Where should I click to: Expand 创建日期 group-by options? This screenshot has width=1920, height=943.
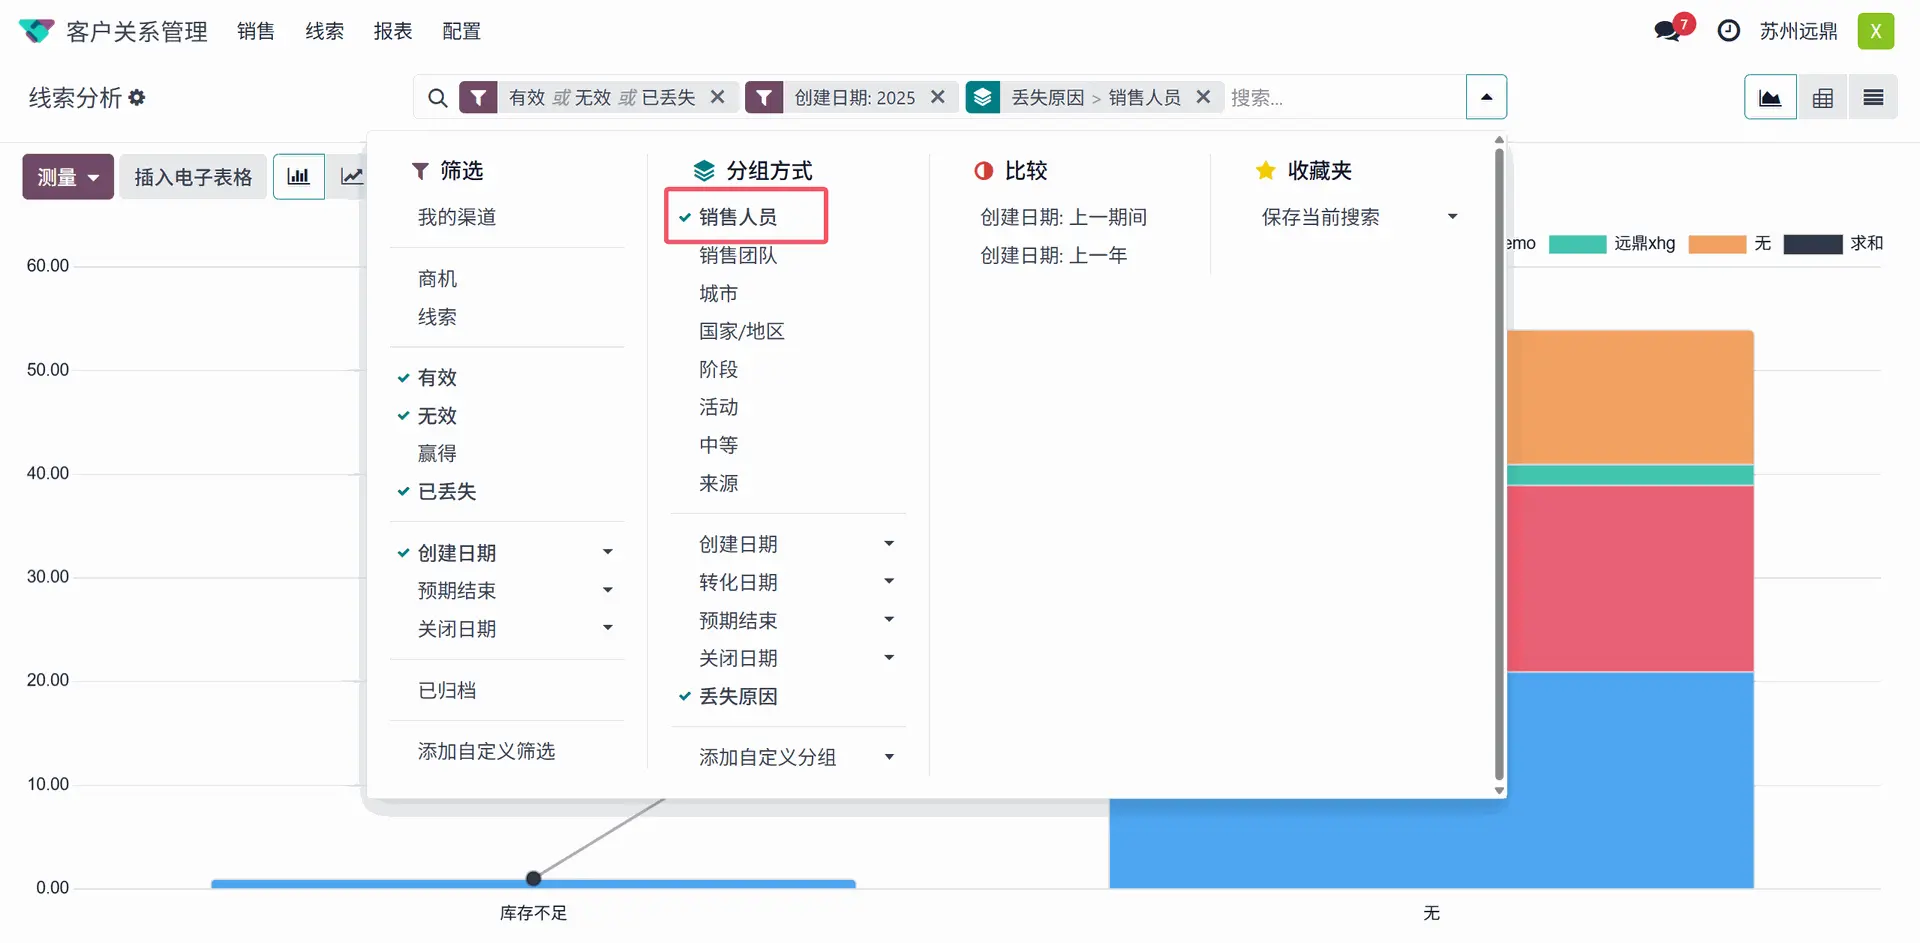889,543
